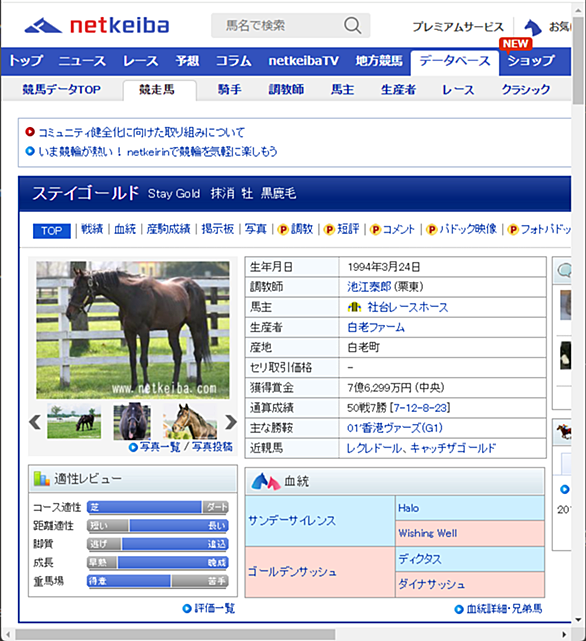
Task: Click the red bullet icon of community notice
Action: click(30, 132)
